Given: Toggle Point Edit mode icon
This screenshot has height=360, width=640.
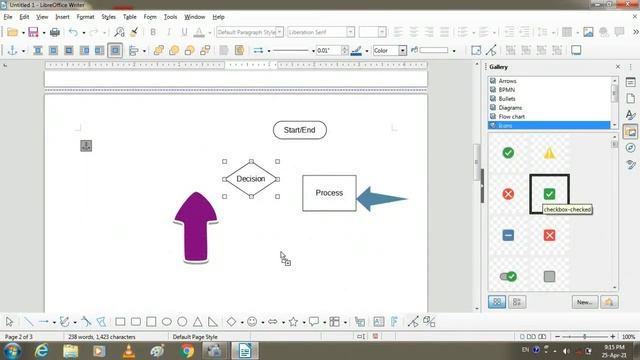Looking at the screenshot, I should coord(413,322).
